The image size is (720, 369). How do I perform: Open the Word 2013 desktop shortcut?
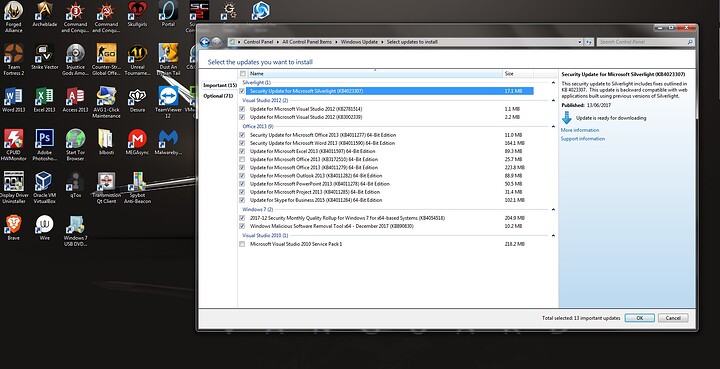point(13,100)
